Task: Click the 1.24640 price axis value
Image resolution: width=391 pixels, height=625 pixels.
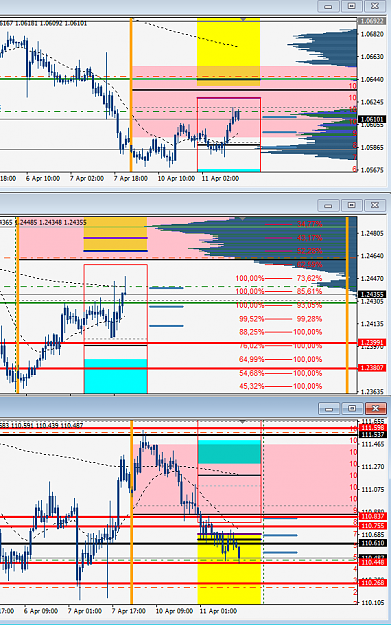Action: point(372,256)
